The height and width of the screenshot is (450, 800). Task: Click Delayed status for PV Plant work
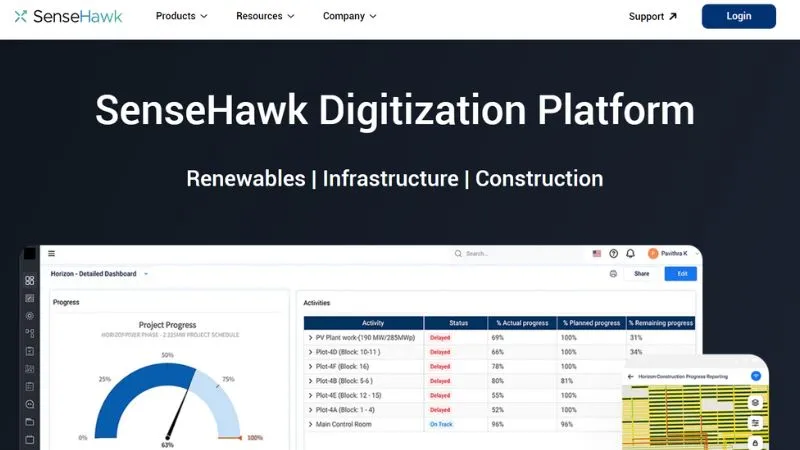pos(440,338)
